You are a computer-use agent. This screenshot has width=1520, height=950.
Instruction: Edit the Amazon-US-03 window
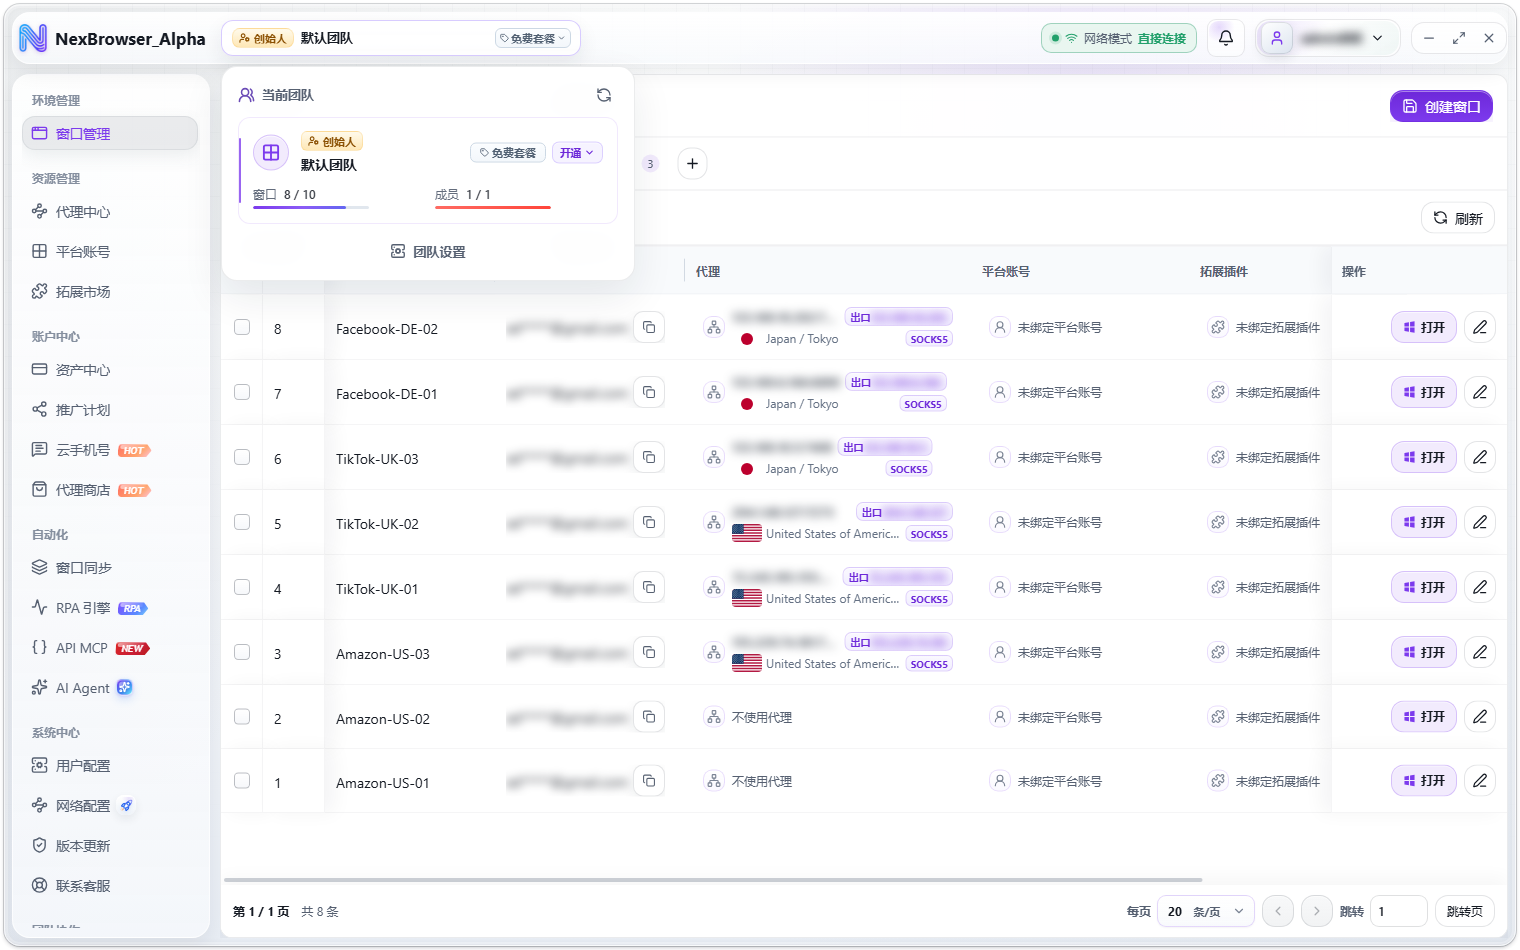coord(1480,652)
